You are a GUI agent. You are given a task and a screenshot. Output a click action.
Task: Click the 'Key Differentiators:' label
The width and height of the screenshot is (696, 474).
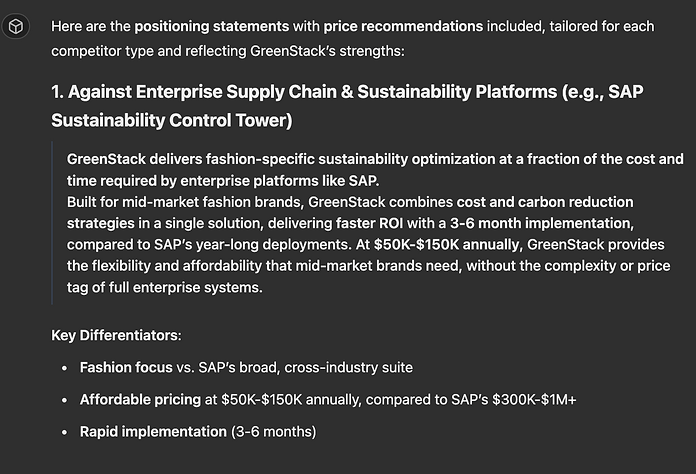pyautogui.click(x=116, y=336)
